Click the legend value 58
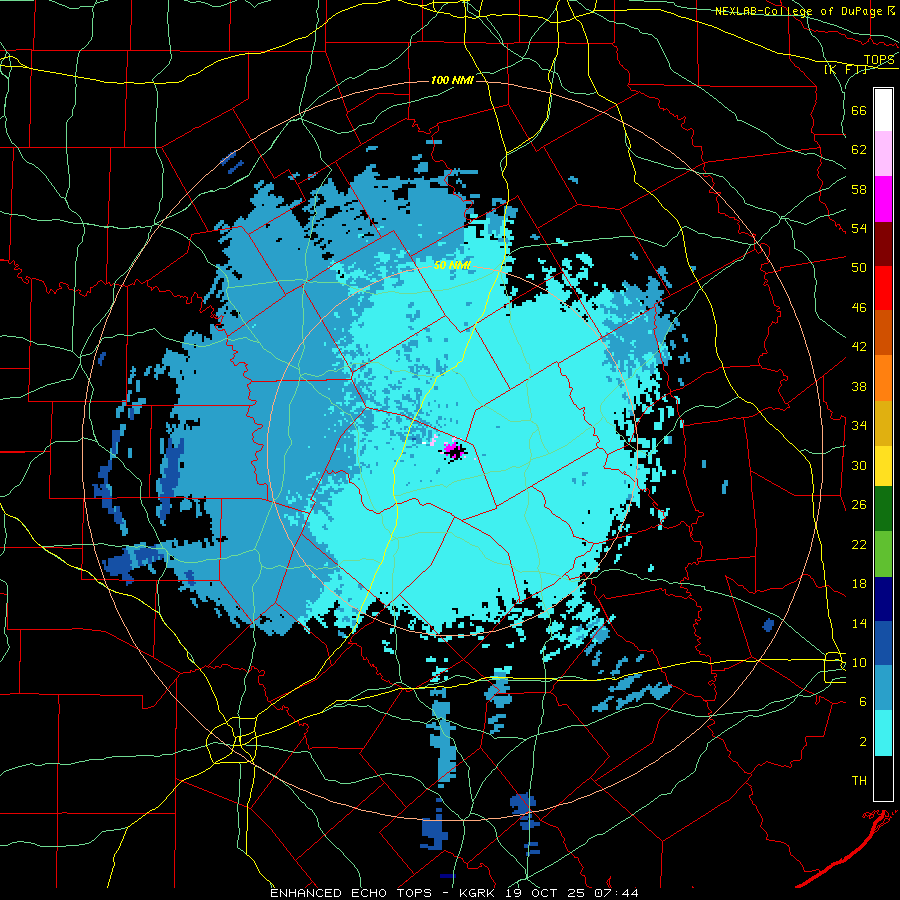 click(859, 189)
